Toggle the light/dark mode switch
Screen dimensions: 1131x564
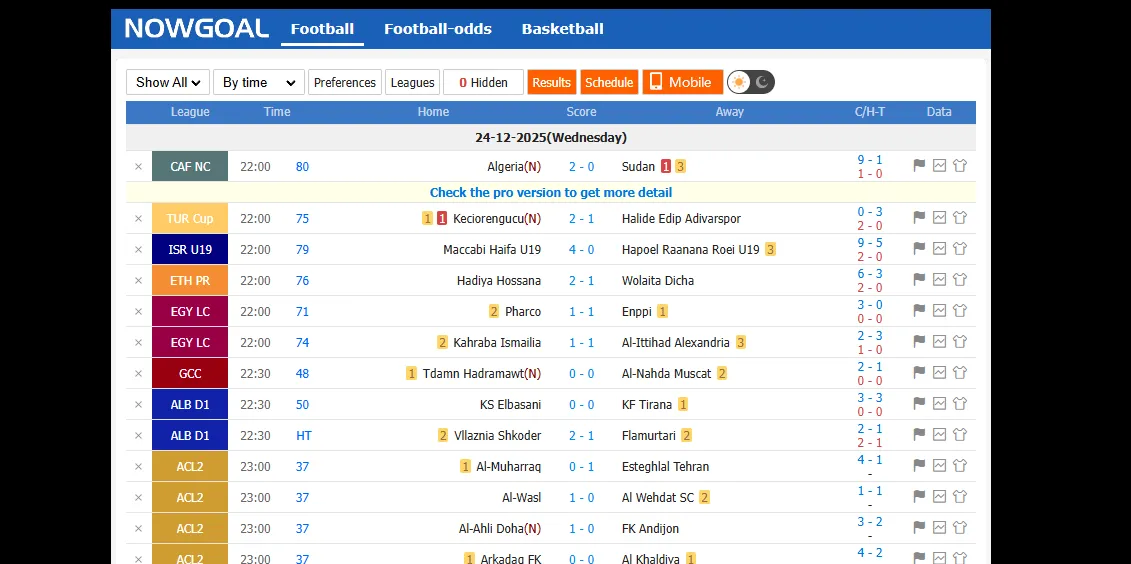click(751, 82)
